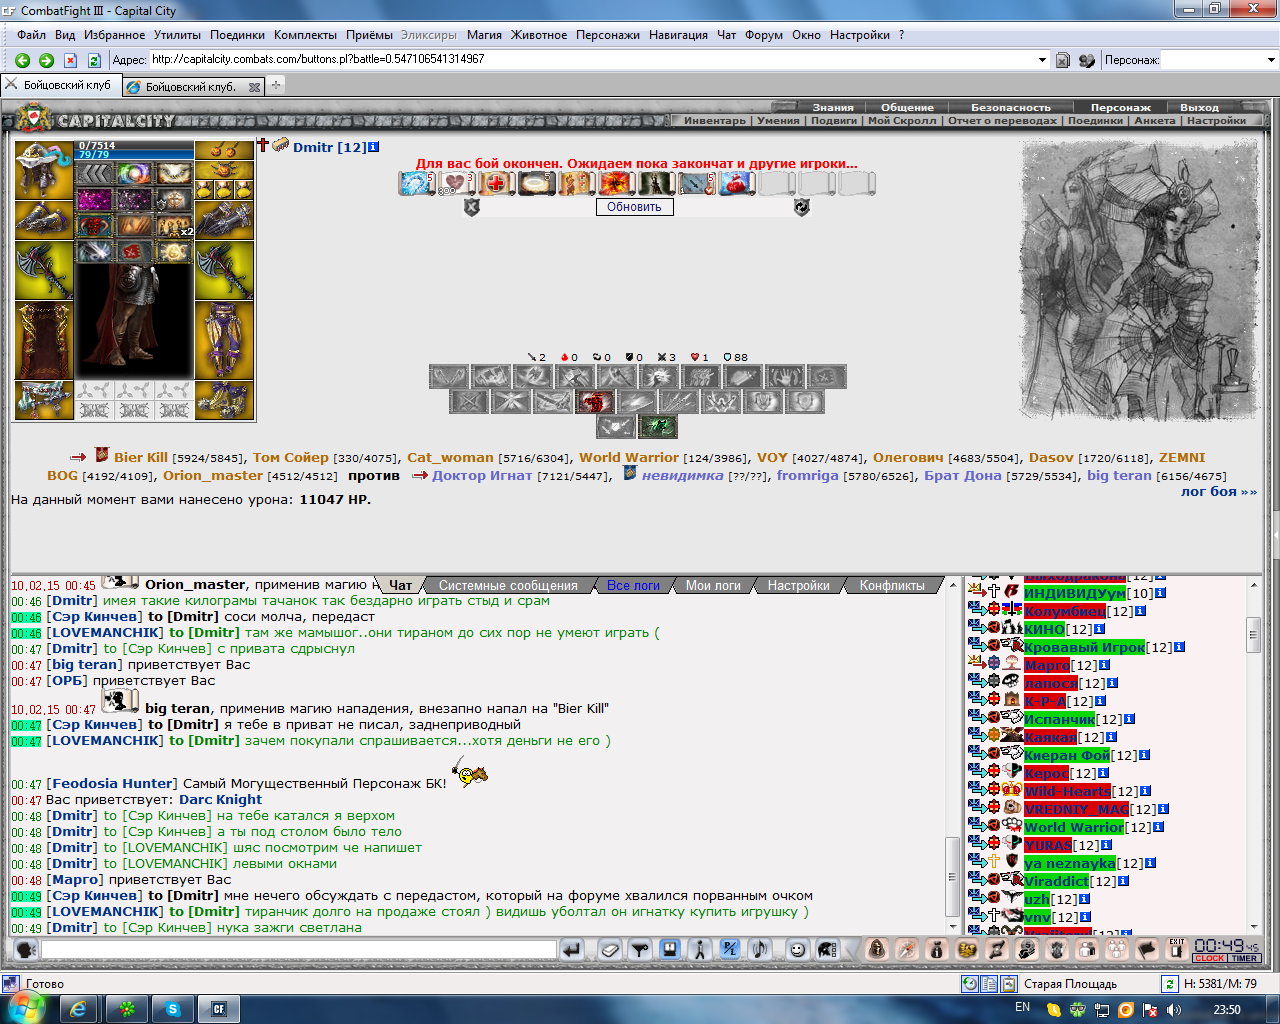
Task: Click the send message arrow in chat bar
Action: click(x=571, y=949)
